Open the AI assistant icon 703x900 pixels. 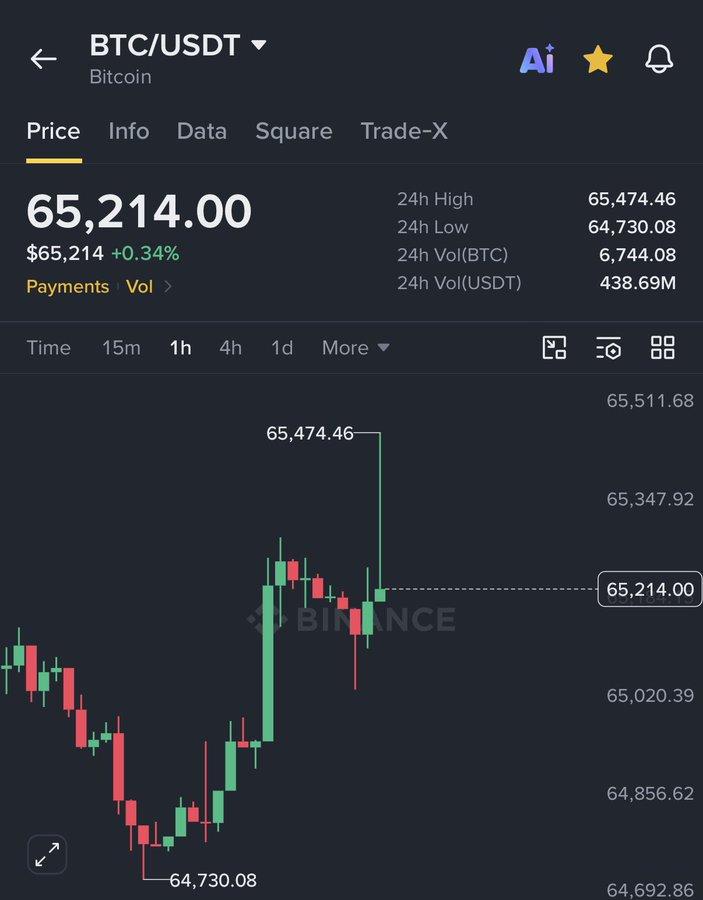point(537,59)
